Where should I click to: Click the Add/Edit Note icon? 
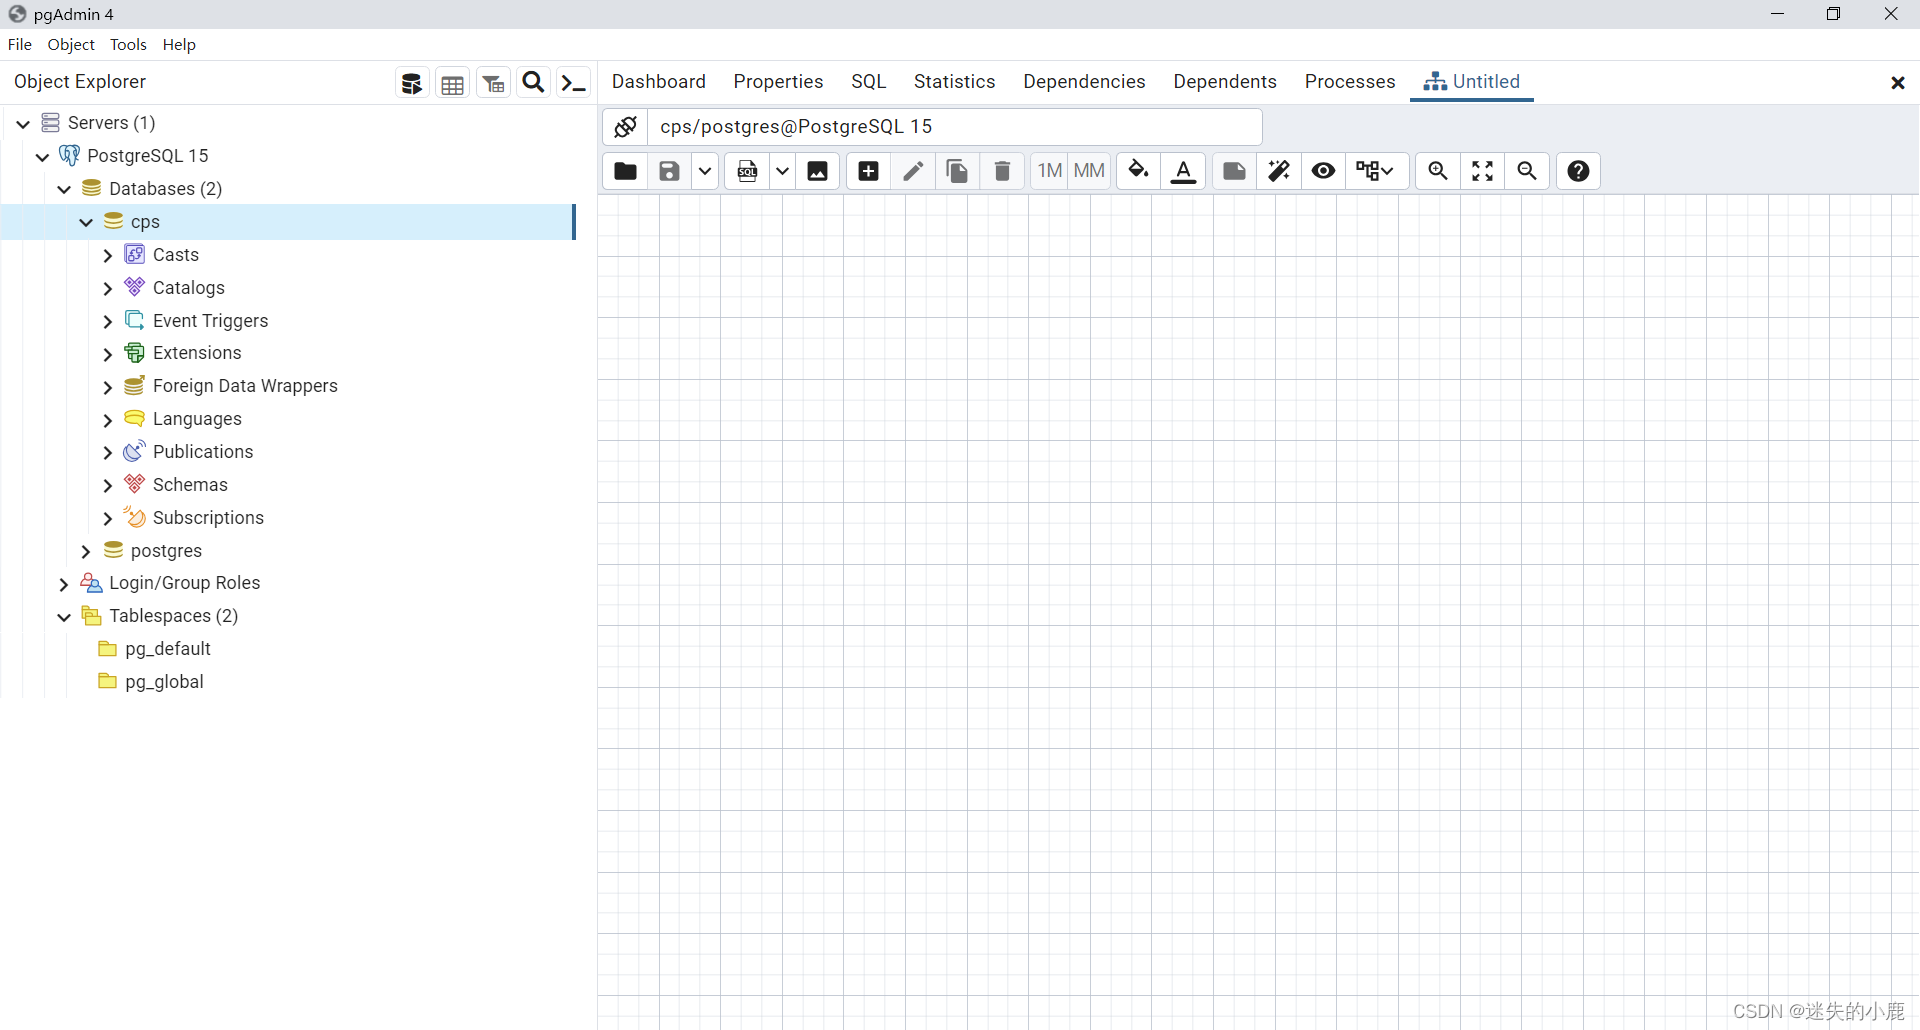click(1235, 171)
